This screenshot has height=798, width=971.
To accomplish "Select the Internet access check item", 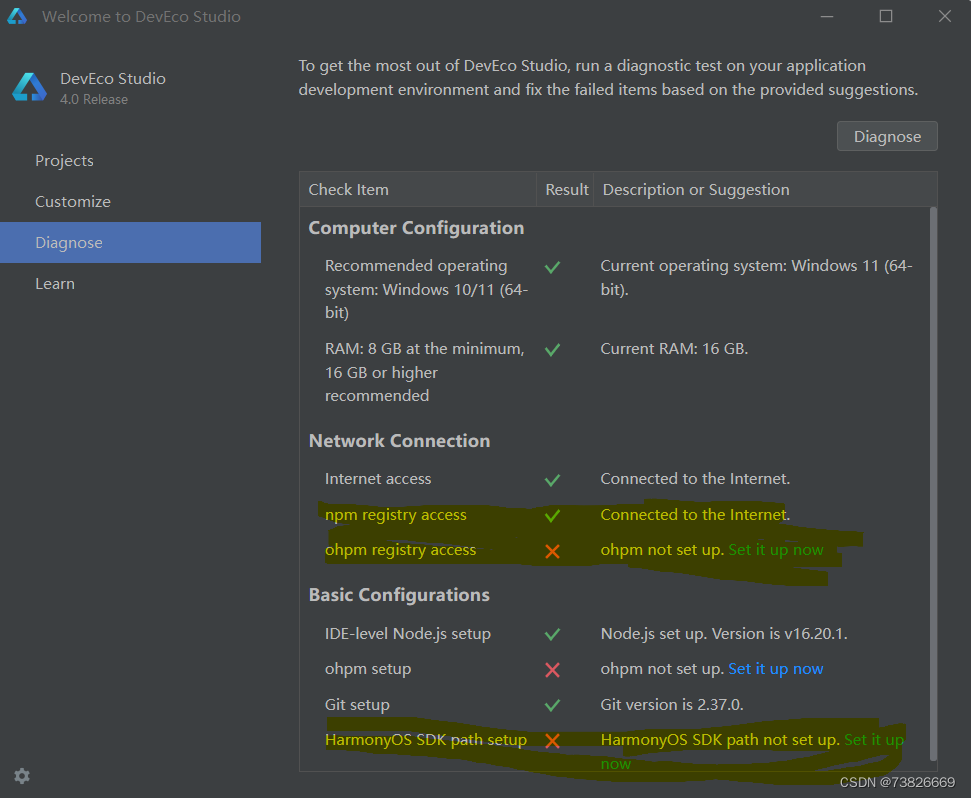I will point(378,479).
